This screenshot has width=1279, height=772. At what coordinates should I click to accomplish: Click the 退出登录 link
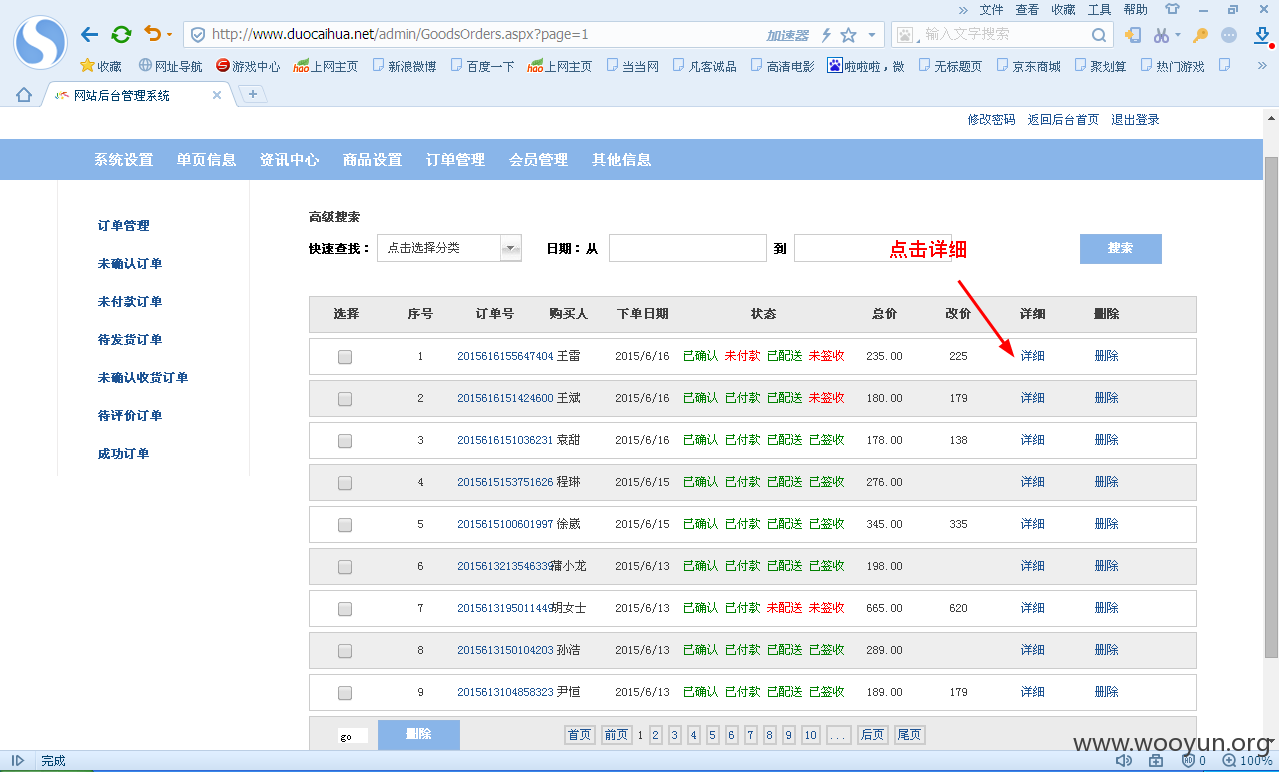click(x=1135, y=120)
